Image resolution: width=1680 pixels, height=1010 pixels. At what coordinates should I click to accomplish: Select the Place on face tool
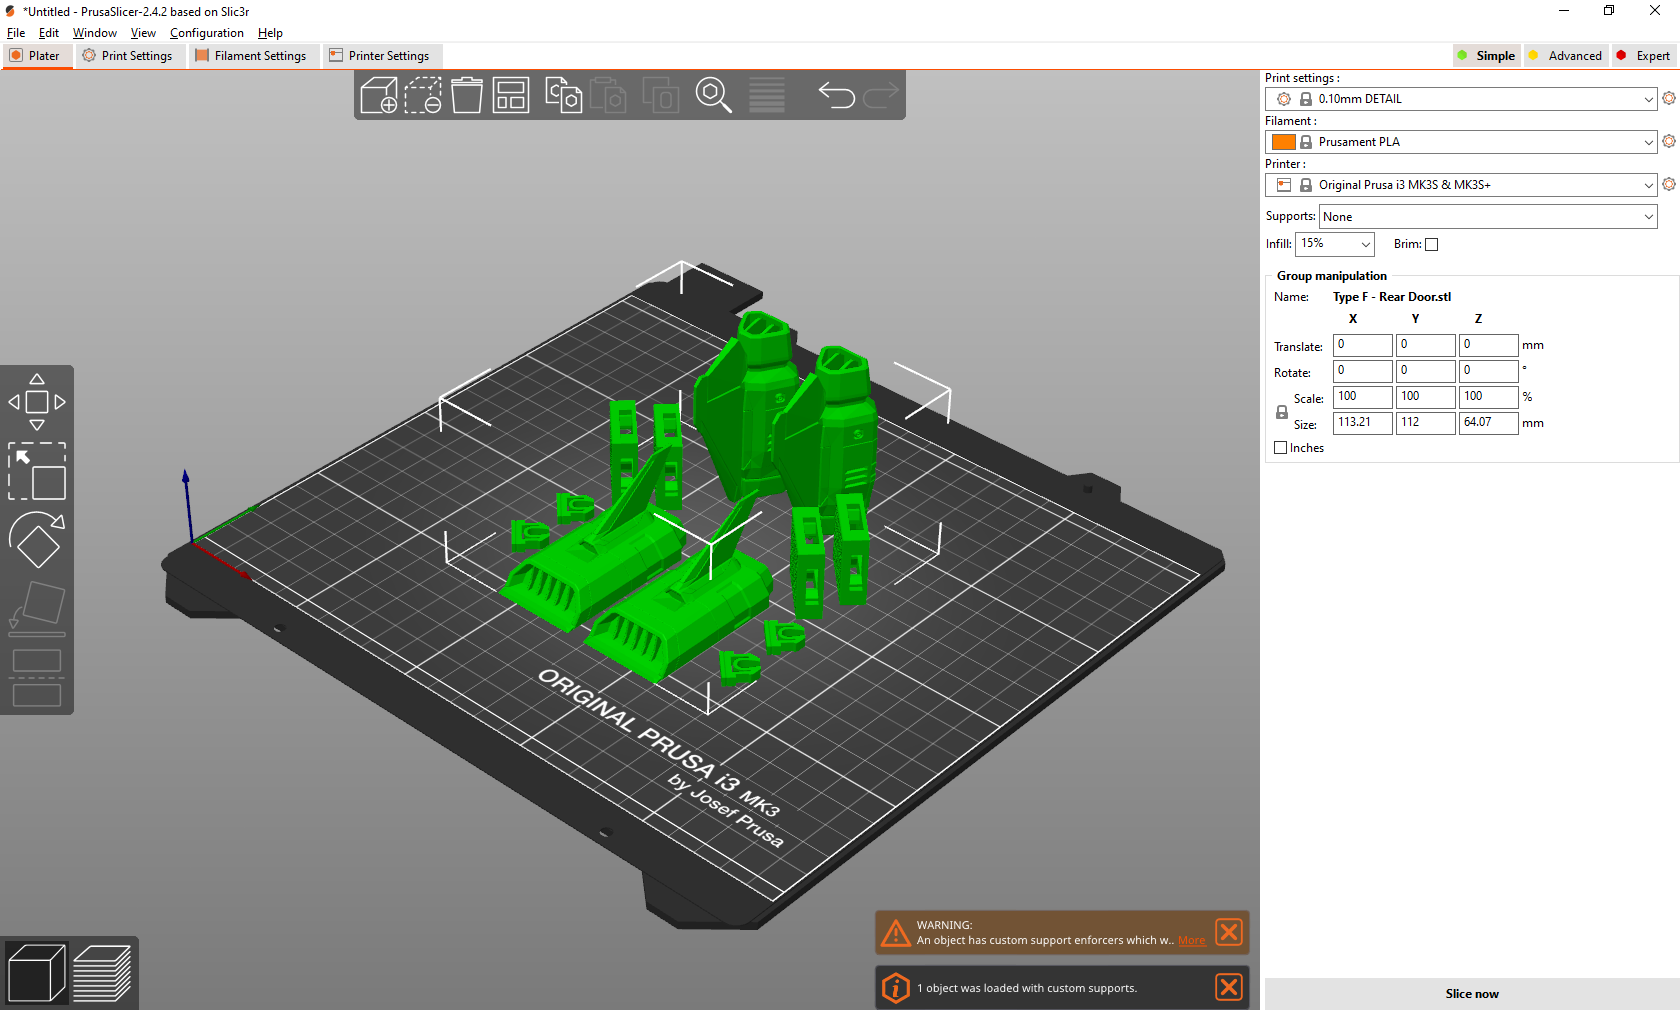click(x=37, y=609)
